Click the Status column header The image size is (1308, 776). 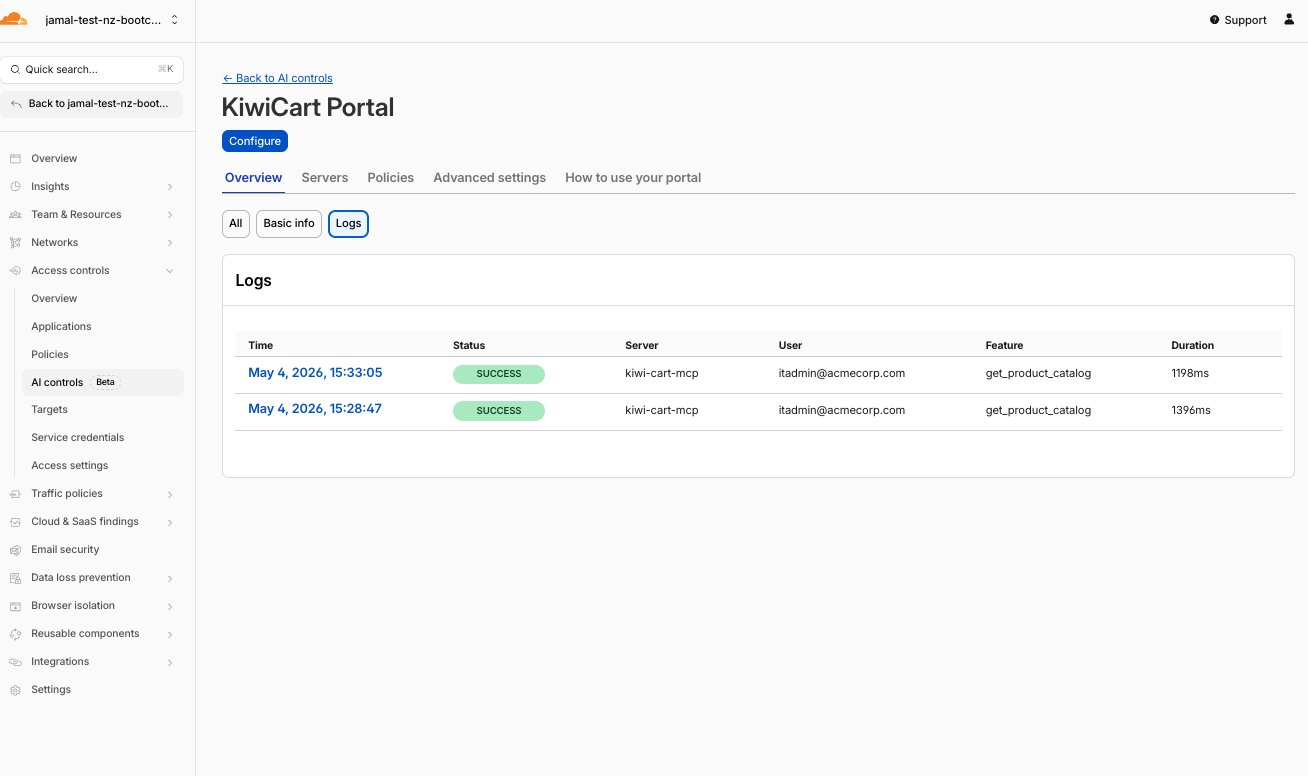(469, 345)
